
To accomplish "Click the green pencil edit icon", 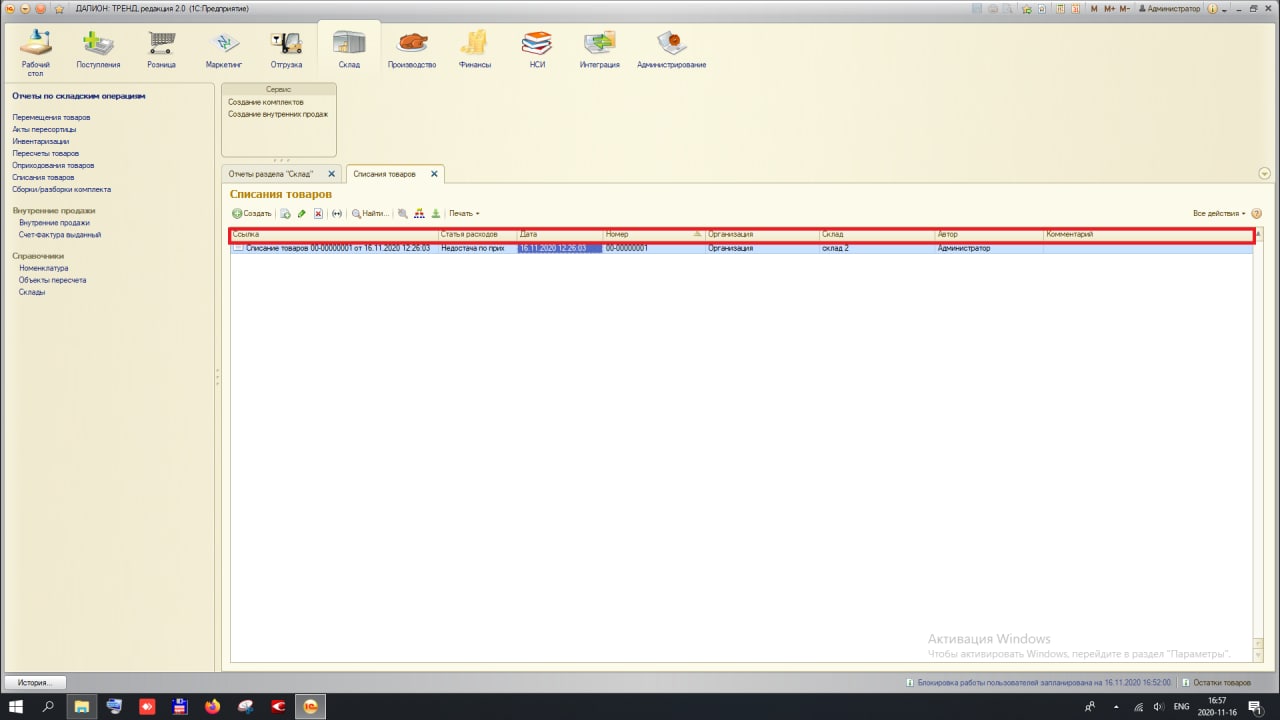I will coord(302,213).
